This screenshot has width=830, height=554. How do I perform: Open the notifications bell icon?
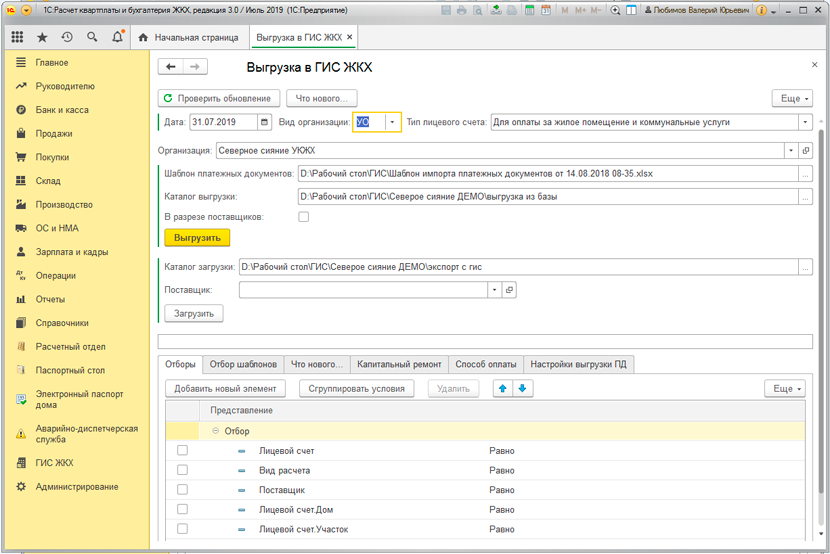pos(118,37)
